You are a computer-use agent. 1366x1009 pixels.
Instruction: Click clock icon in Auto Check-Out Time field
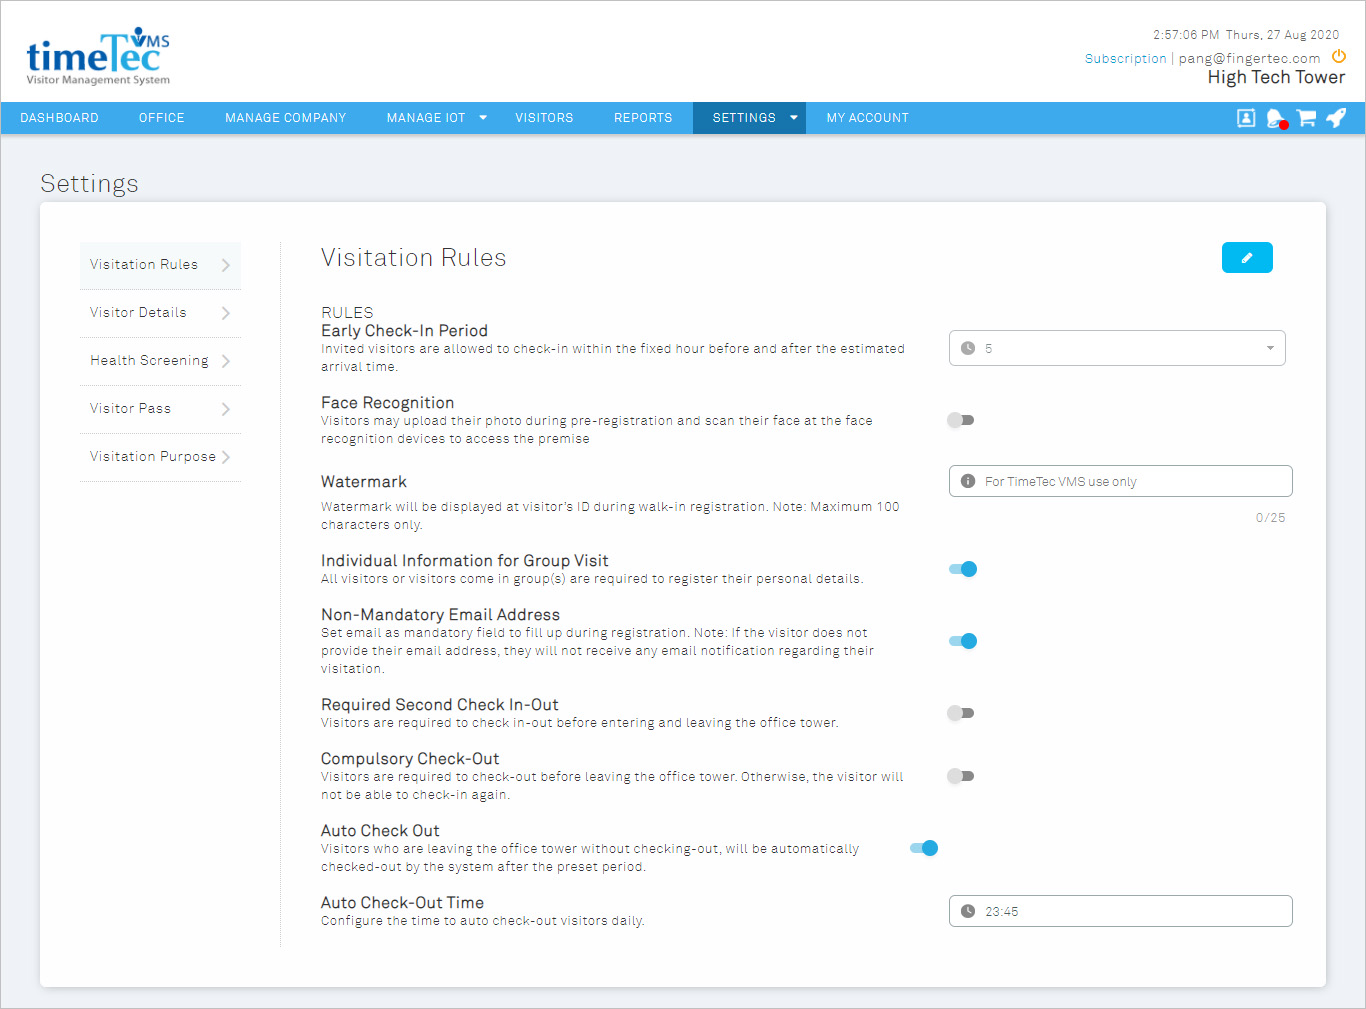(968, 911)
